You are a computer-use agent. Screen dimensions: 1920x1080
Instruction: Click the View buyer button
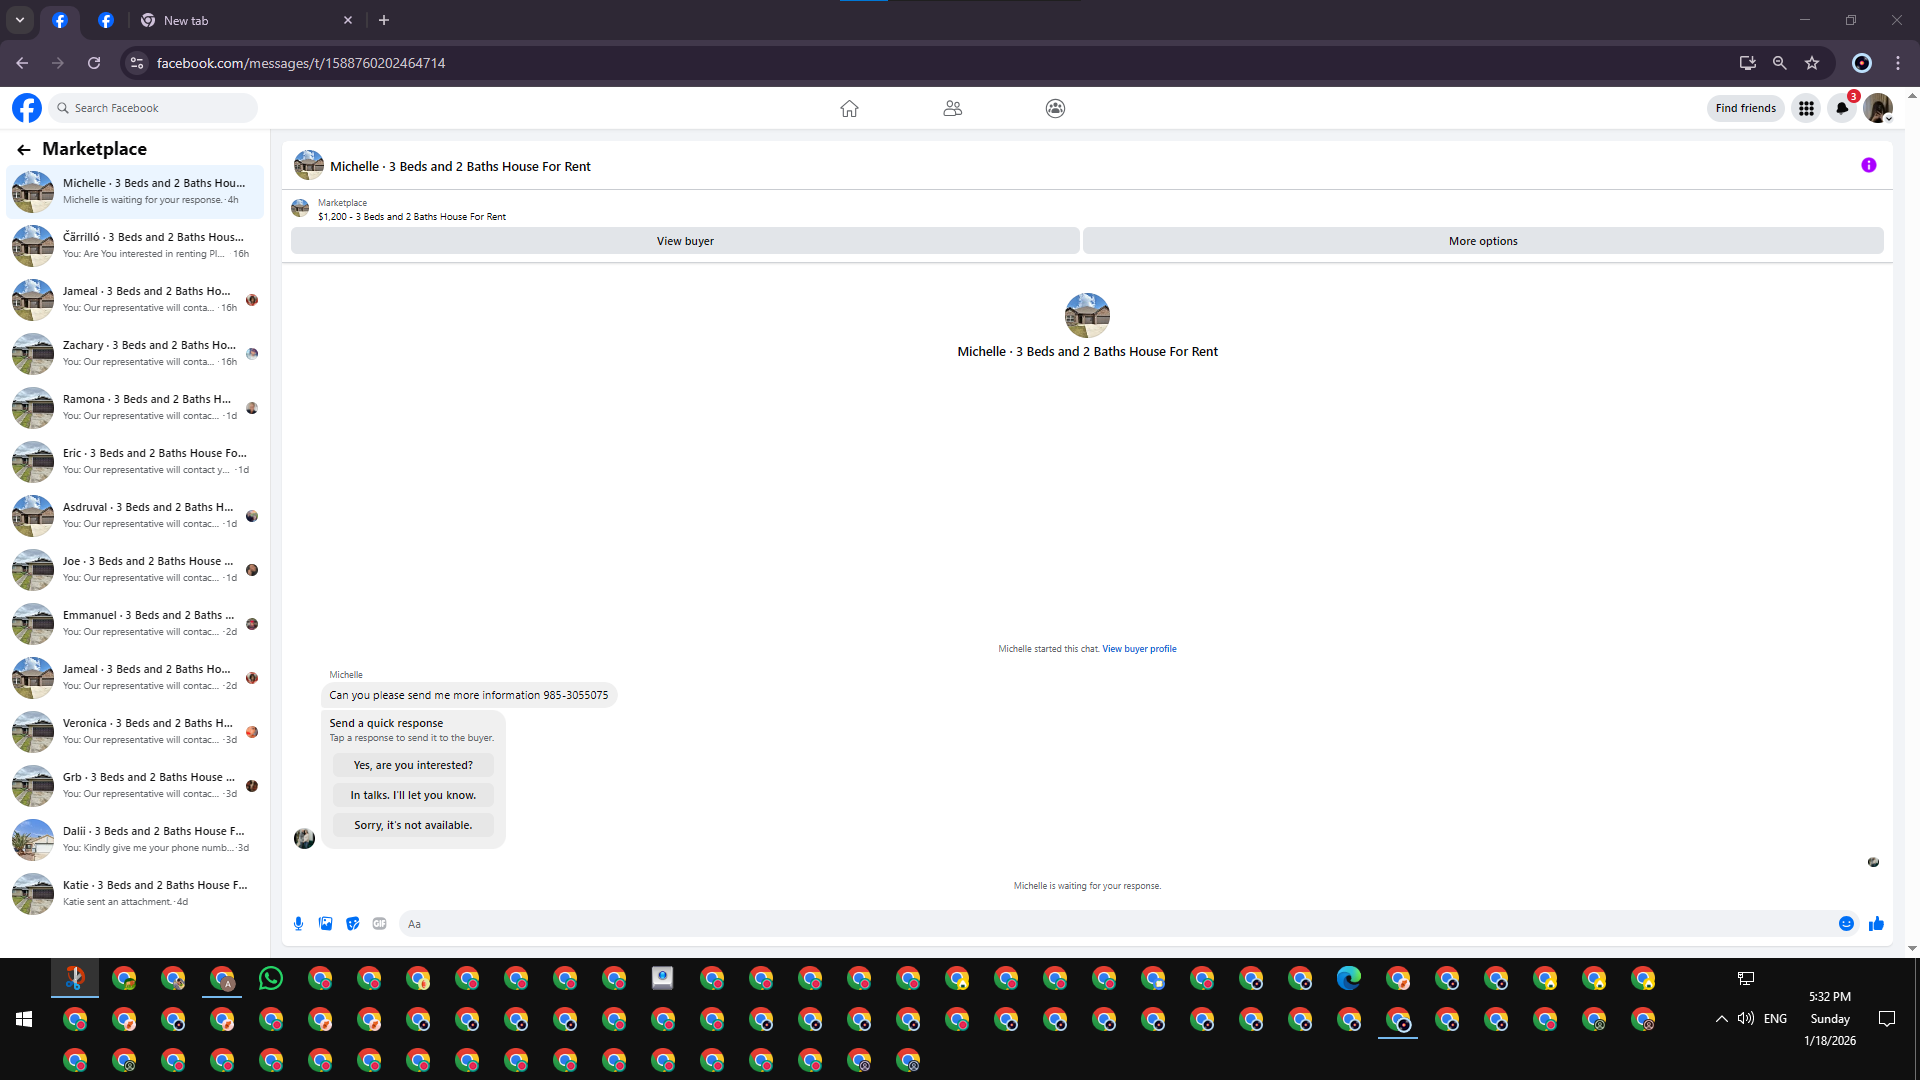click(x=685, y=241)
